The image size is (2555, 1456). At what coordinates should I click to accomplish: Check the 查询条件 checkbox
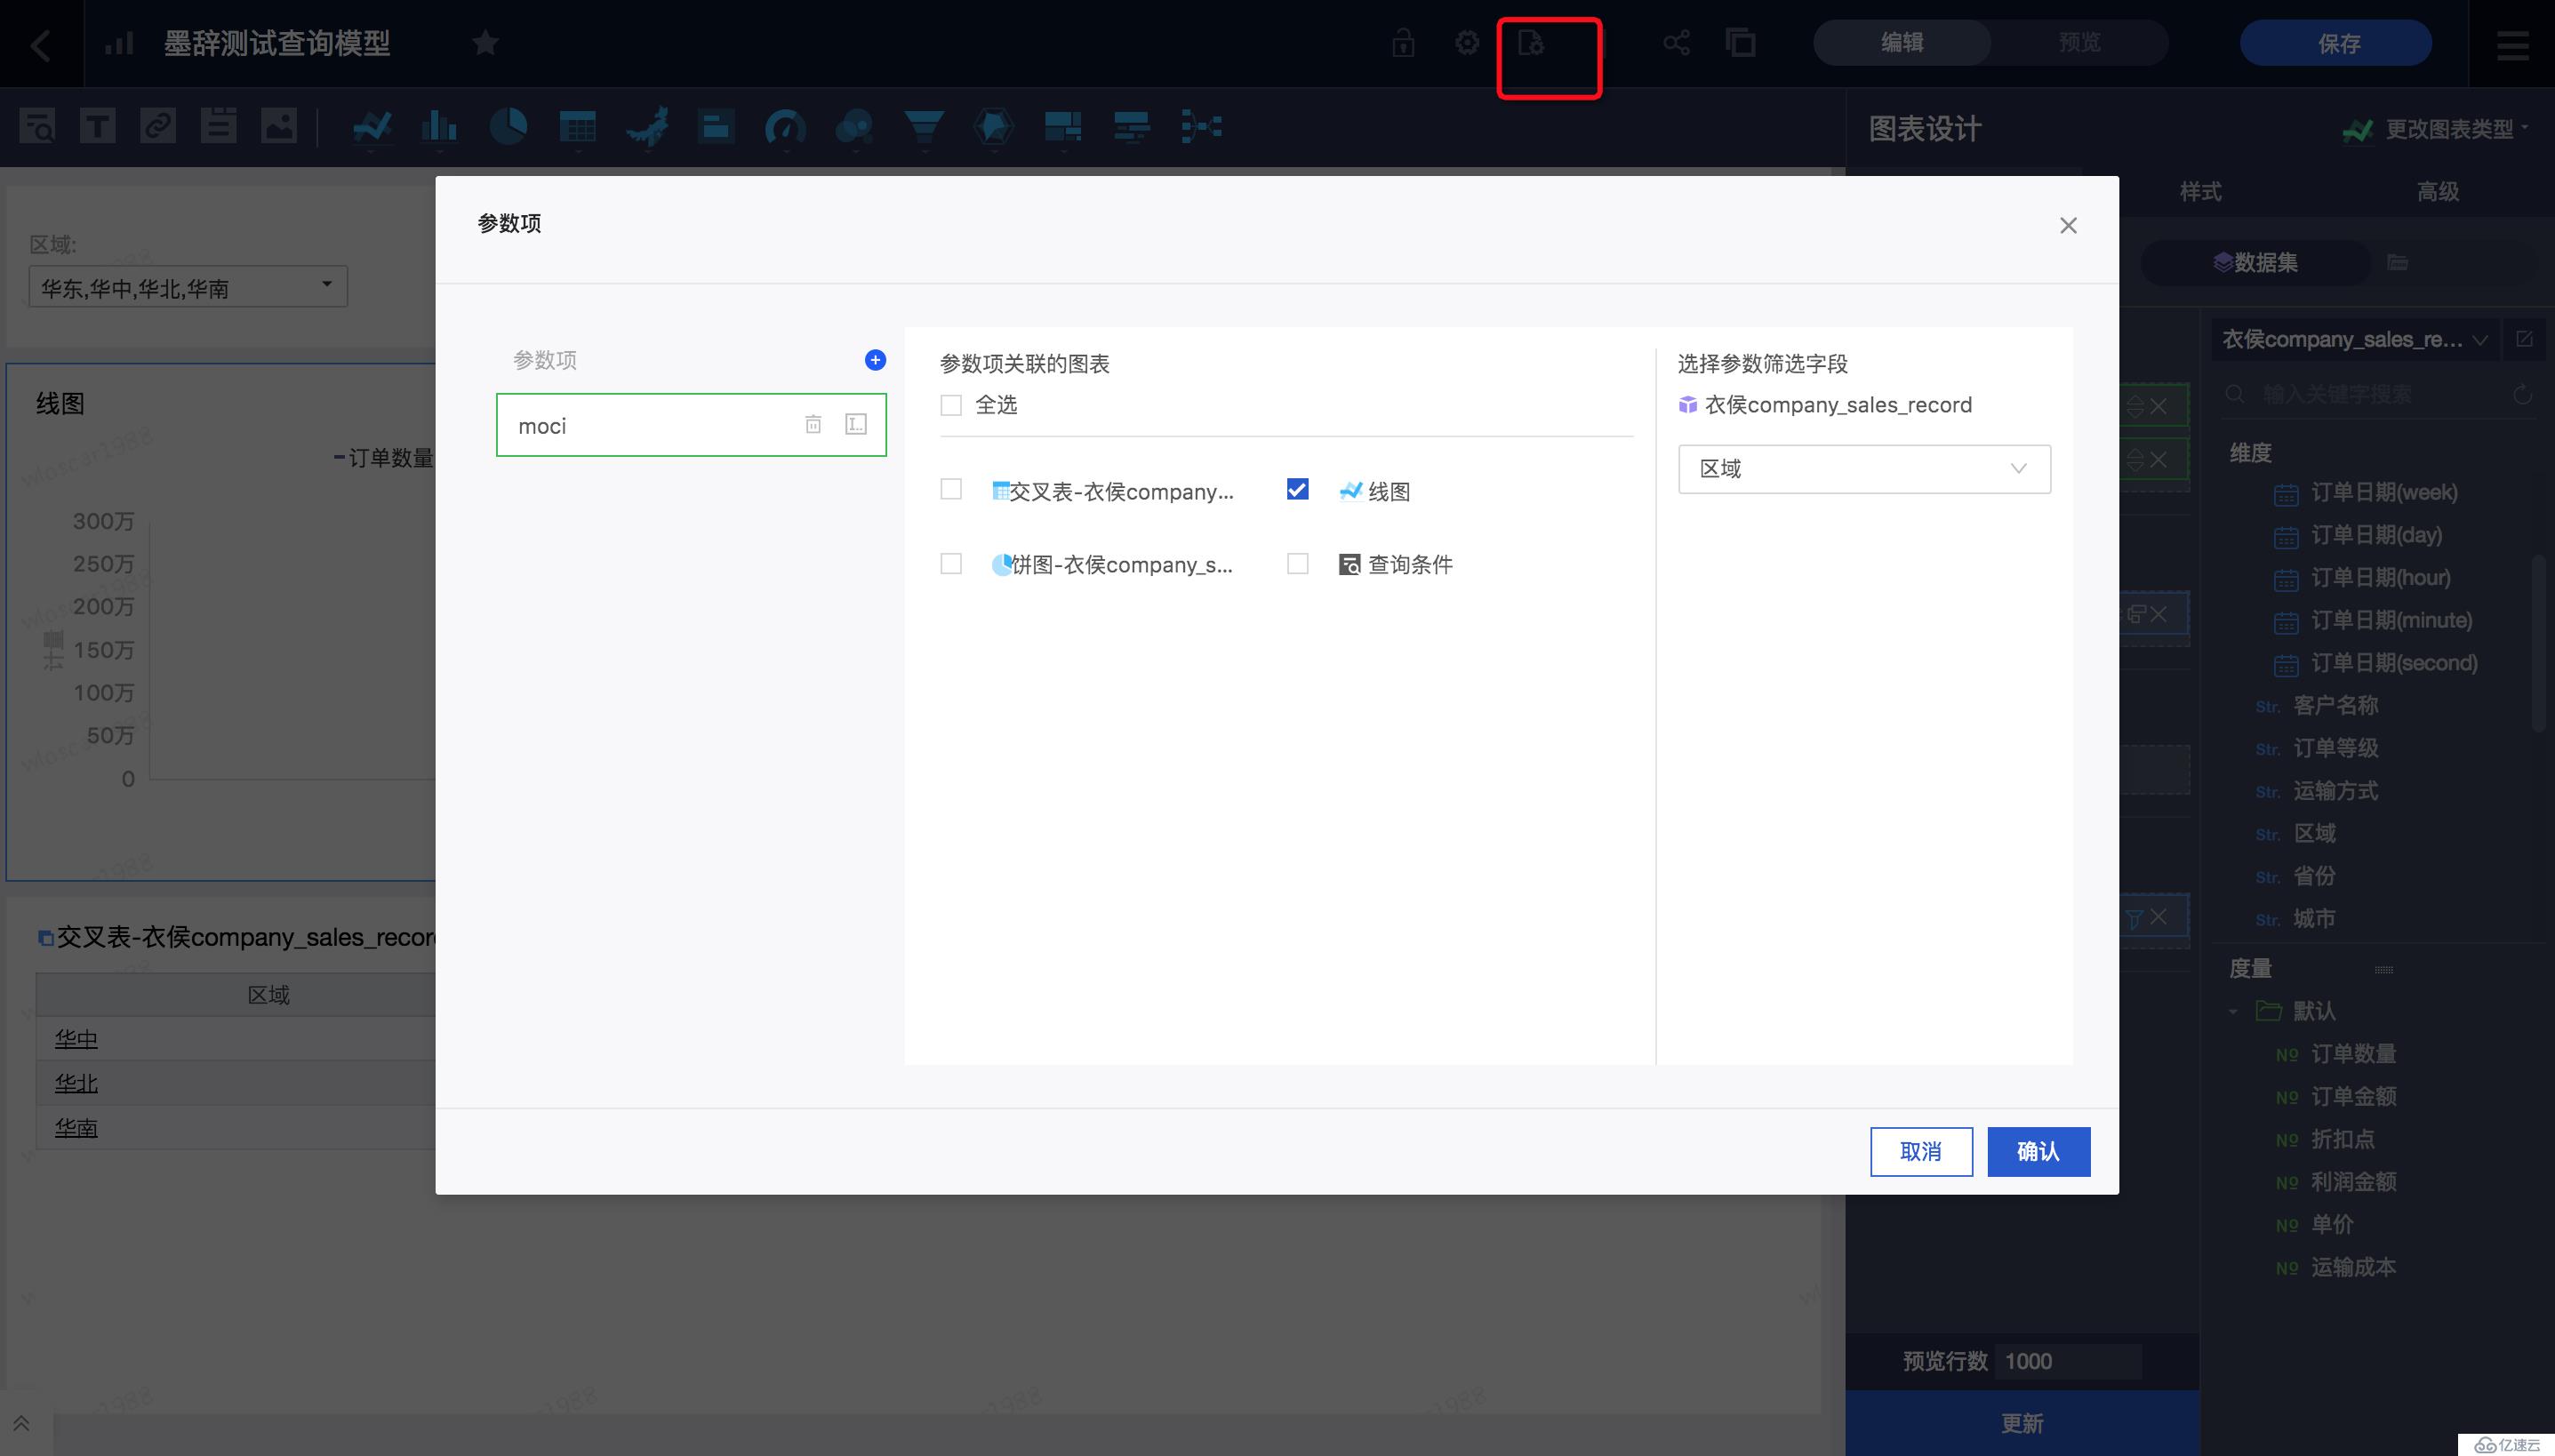1297,564
